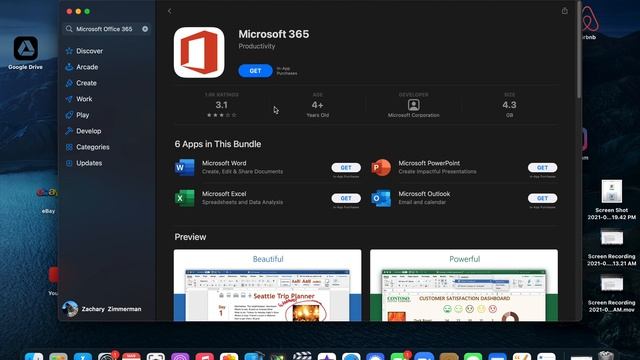640x360 pixels.
Task: Click Zachary Zimmerman account avatar
Action: click(x=70, y=309)
